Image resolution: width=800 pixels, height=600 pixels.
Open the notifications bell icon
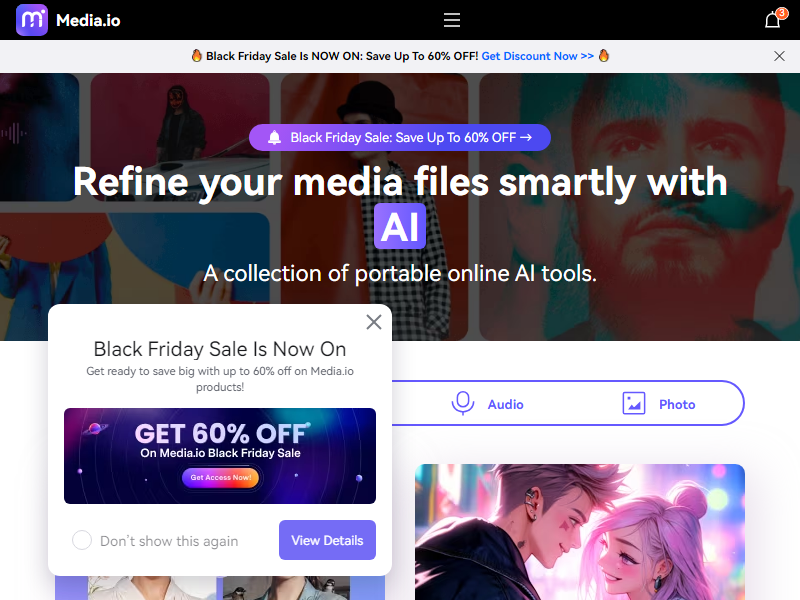772,20
